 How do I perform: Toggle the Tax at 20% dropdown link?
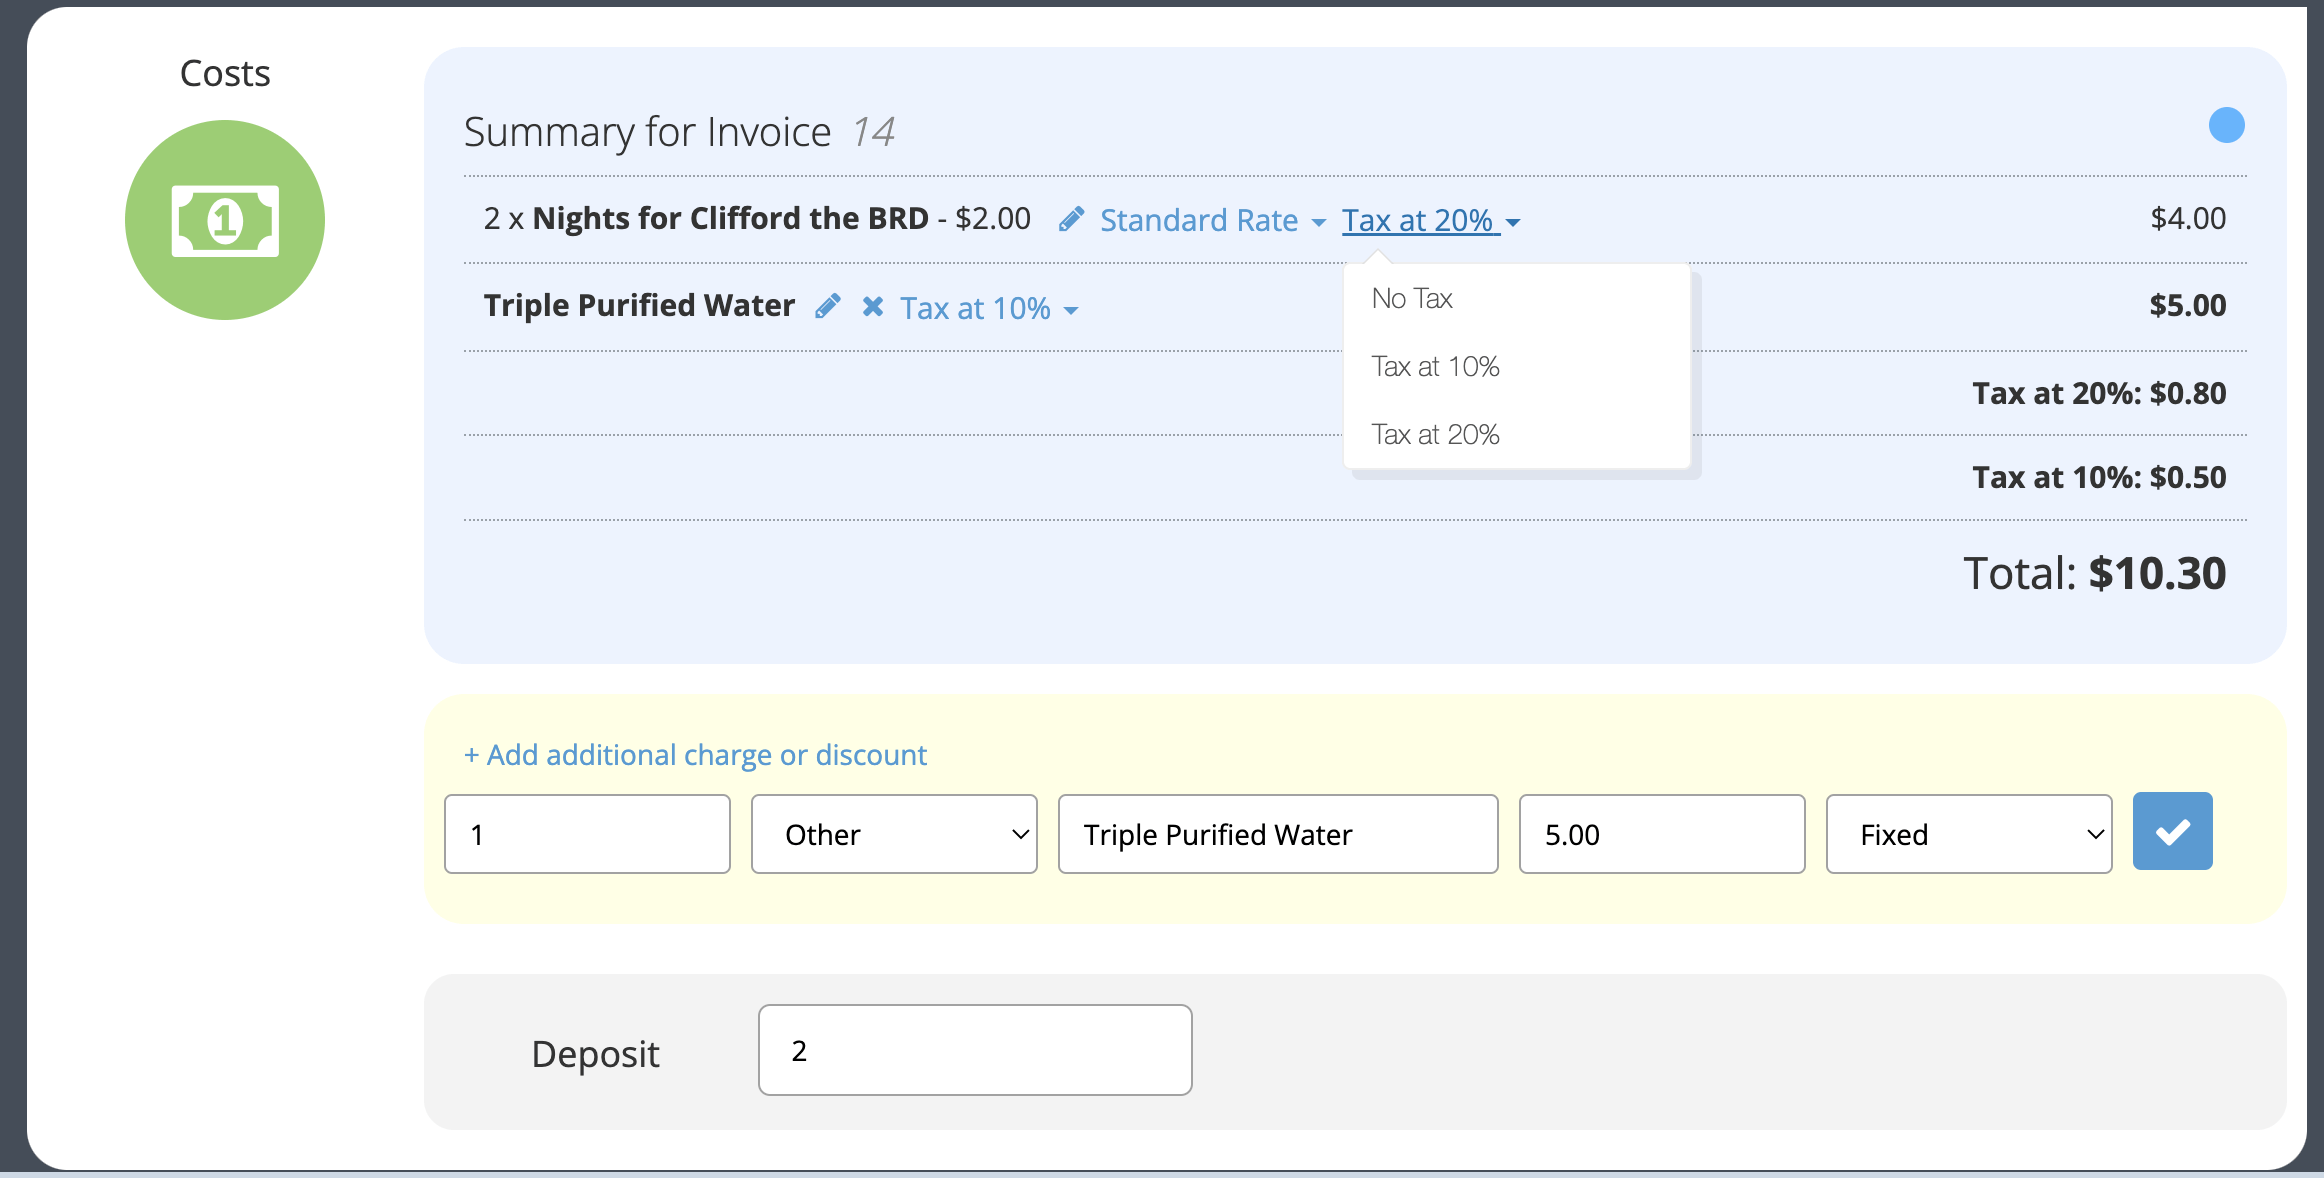(x=1430, y=220)
